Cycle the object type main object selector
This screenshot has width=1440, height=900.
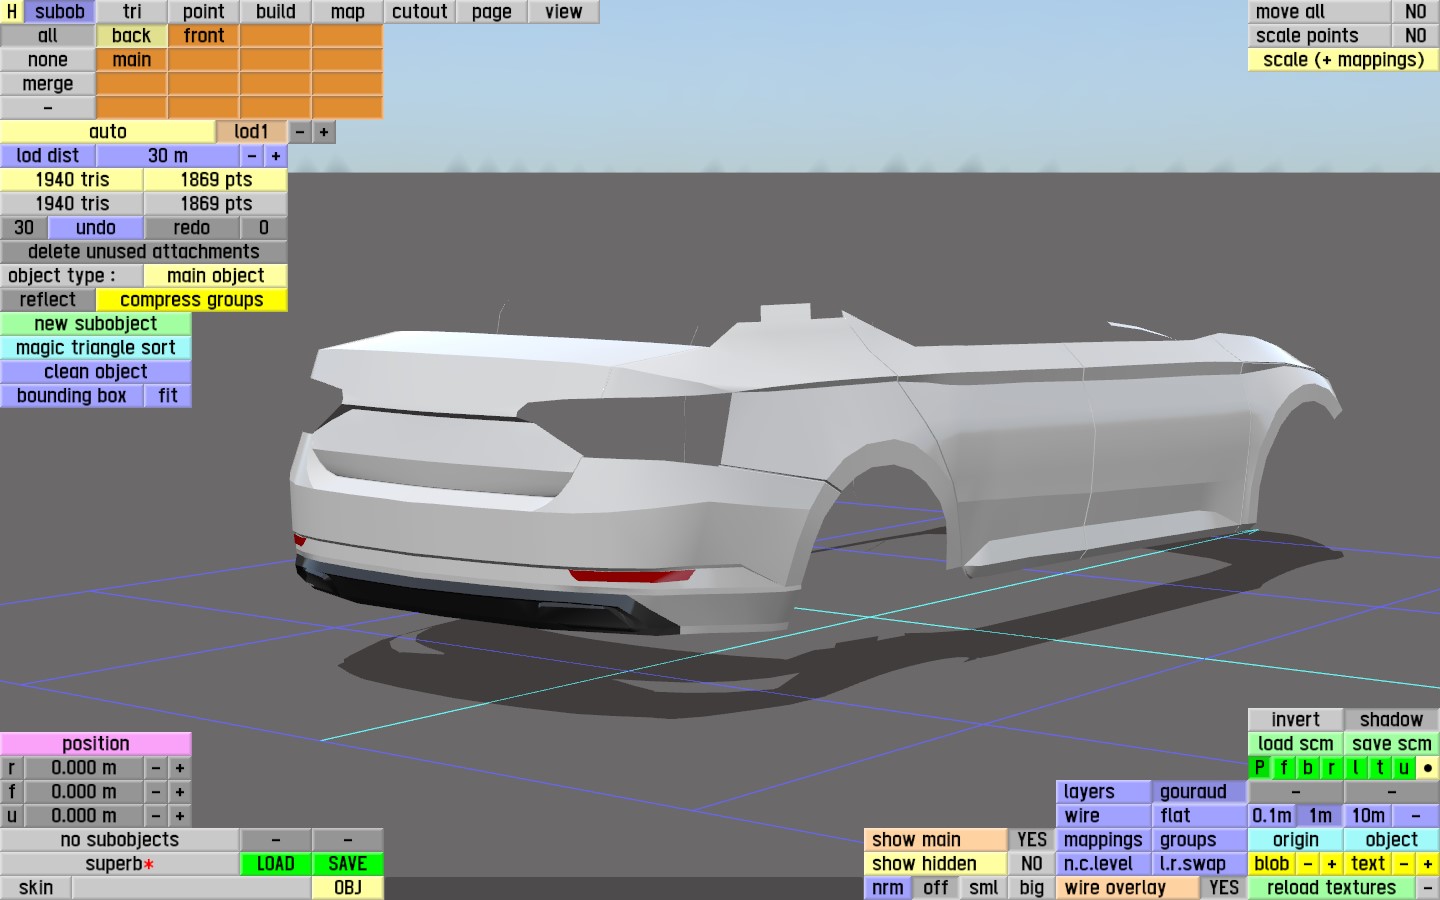(x=216, y=276)
